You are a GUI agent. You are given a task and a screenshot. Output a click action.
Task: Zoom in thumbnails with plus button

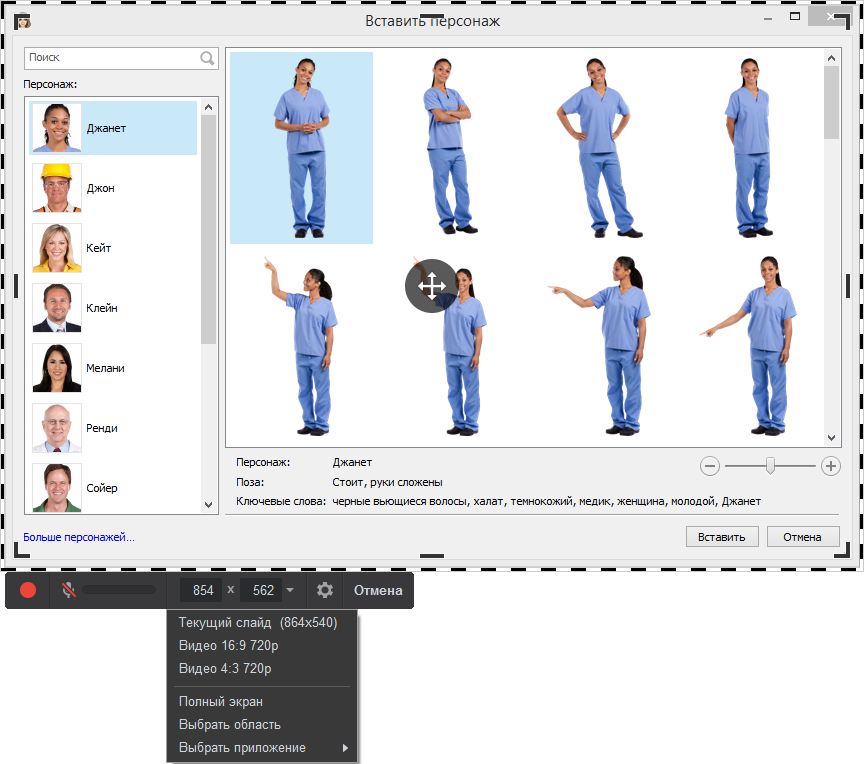pyautogui.click(x=830, y=466)
